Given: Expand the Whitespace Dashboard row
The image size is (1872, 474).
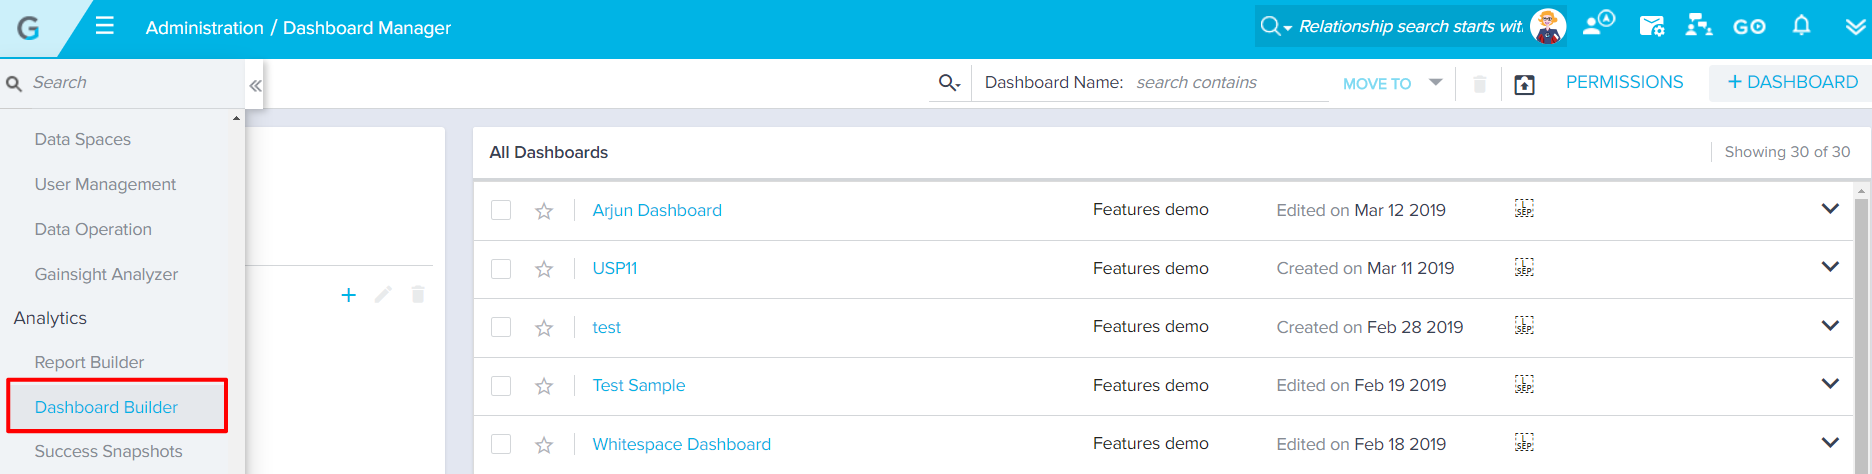Looking at the screenshot, I should [1830, 443].
